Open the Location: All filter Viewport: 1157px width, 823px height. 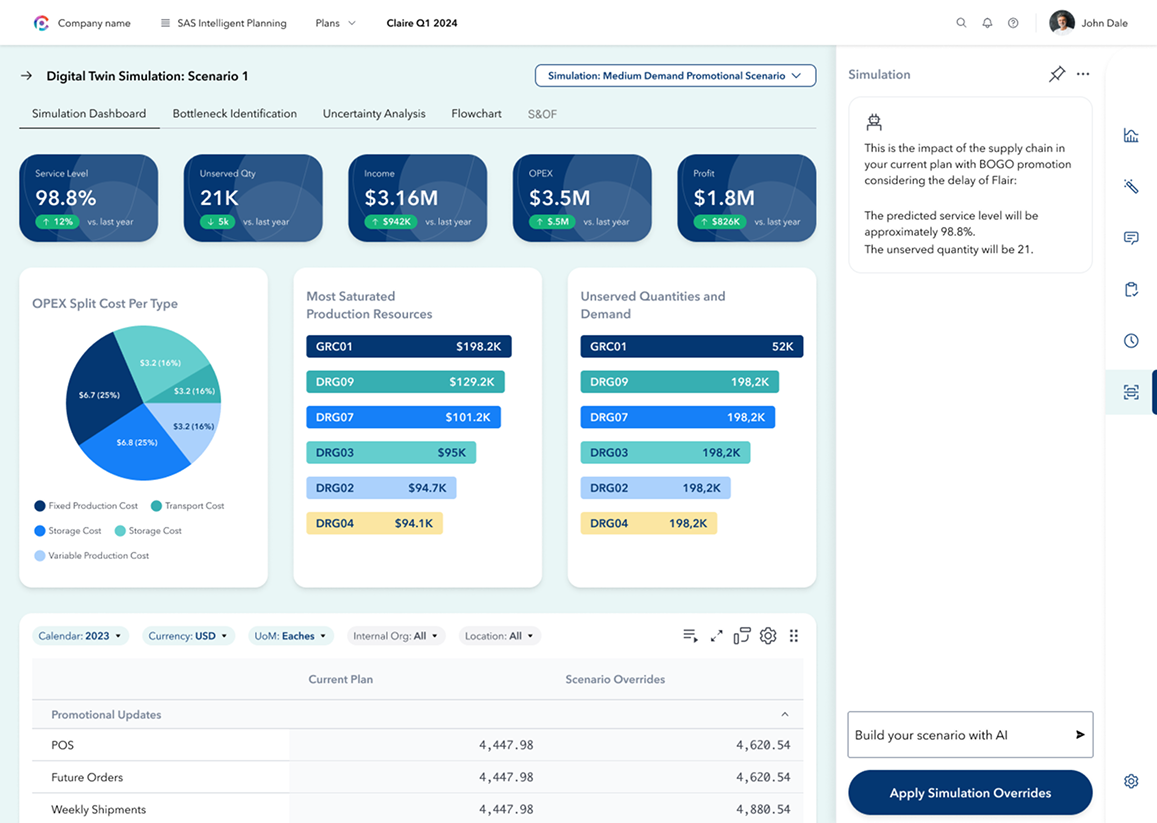[500, 636]
